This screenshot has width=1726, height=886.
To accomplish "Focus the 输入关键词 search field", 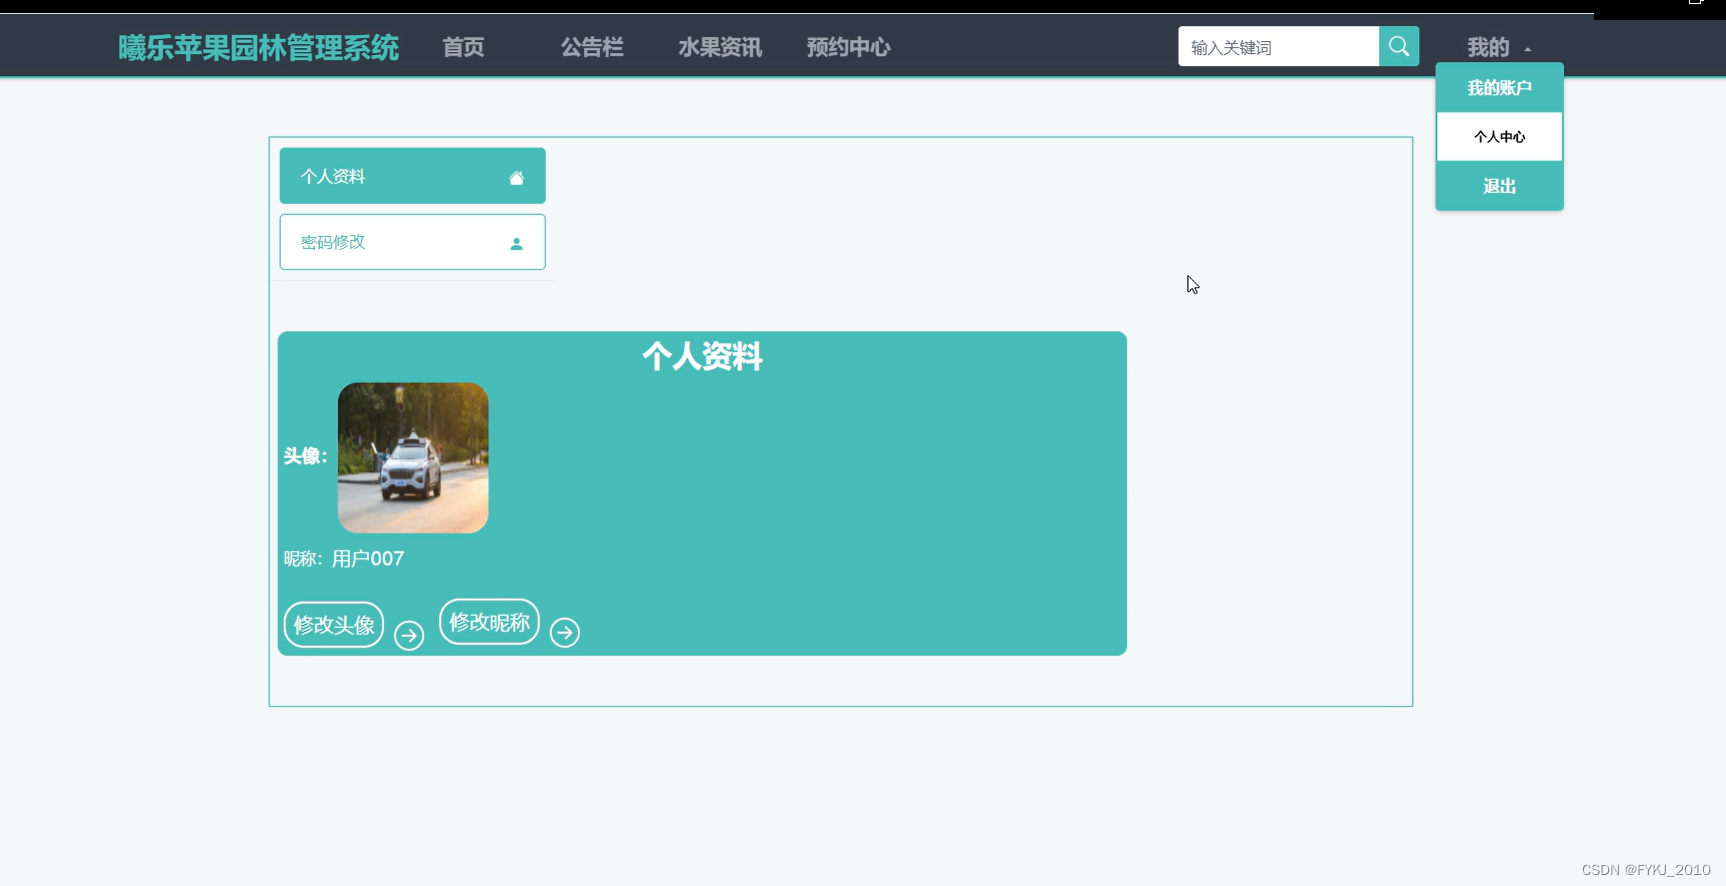I will point(1278,46).
